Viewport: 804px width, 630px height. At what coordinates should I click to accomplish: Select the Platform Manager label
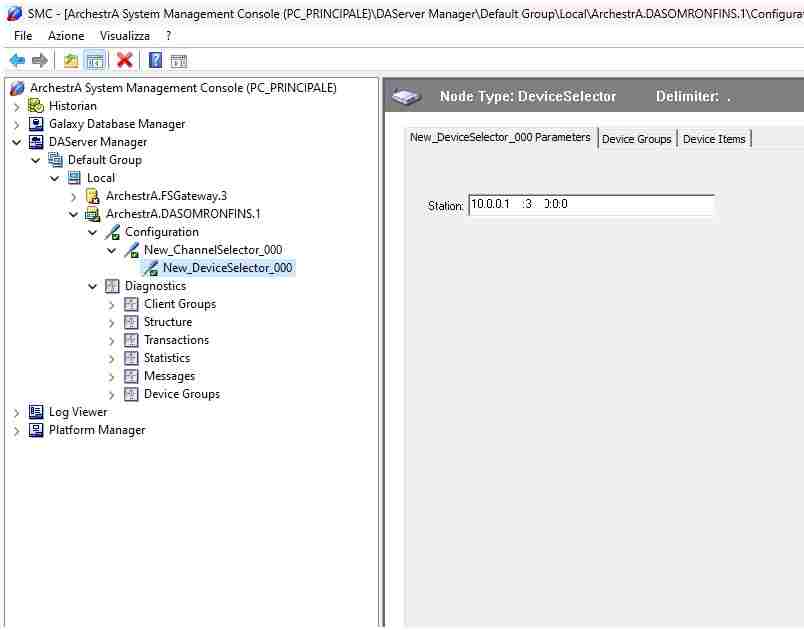[97, 430]
